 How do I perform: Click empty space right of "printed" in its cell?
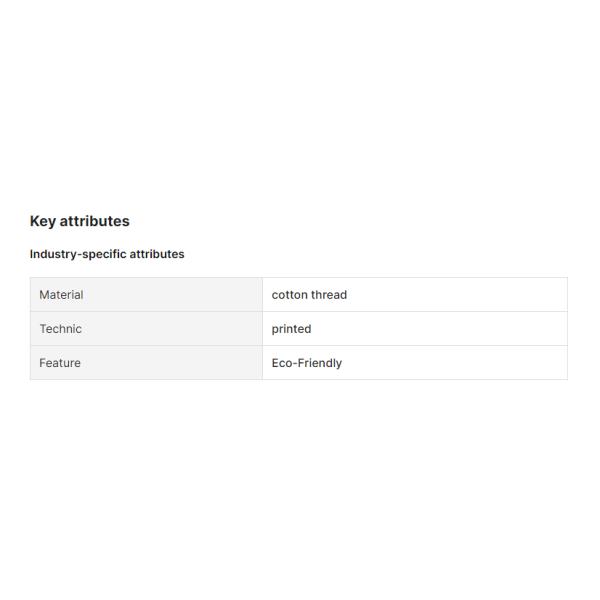[440, 329]
